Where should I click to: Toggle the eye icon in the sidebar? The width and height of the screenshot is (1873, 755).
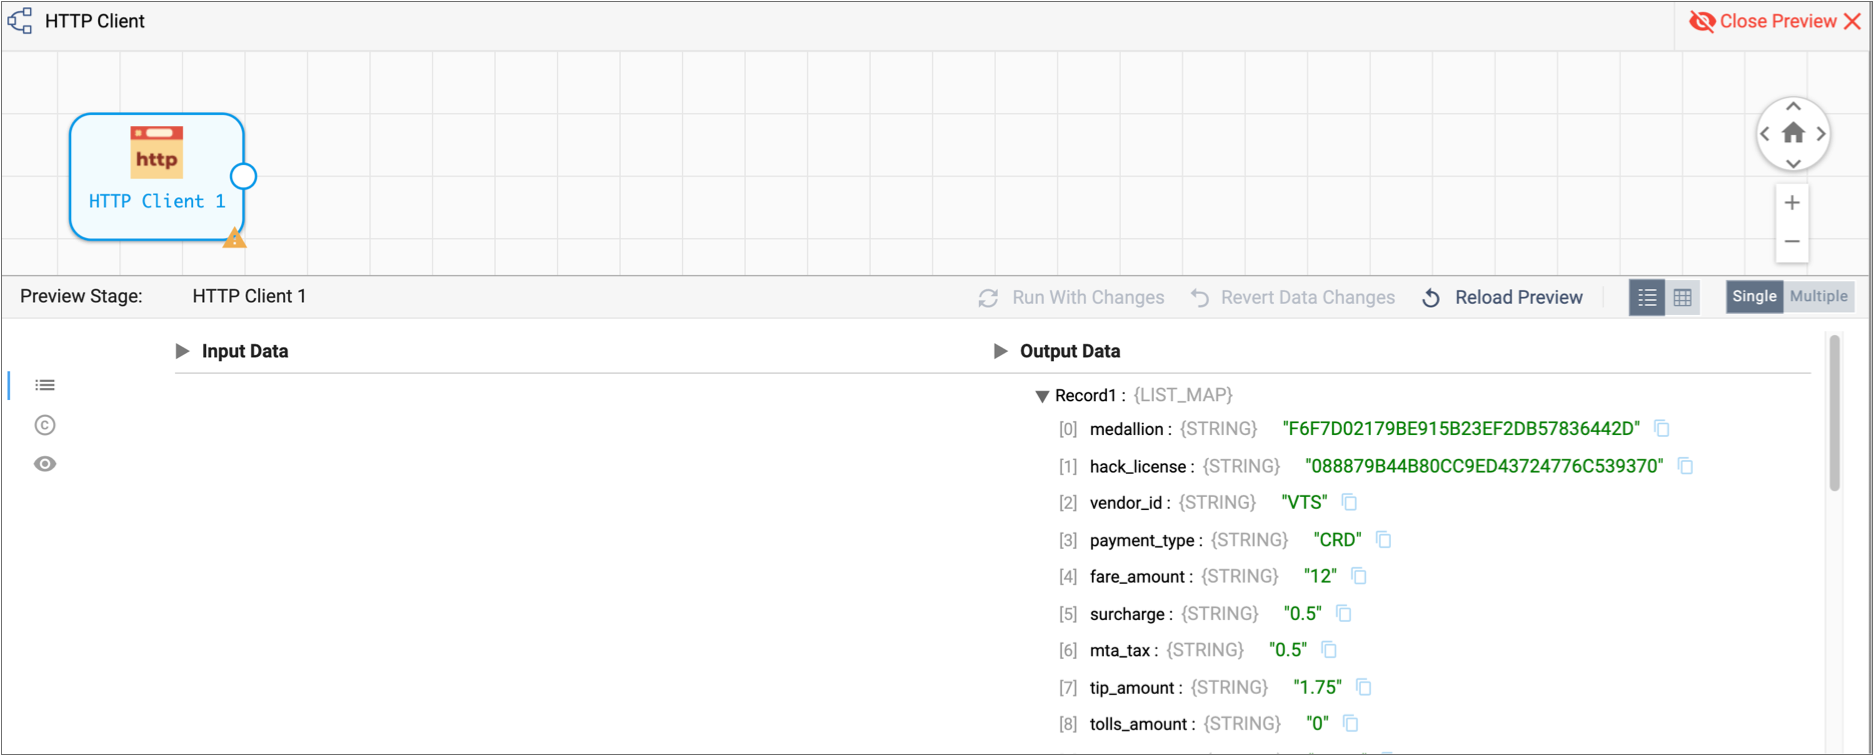point(45,464)
